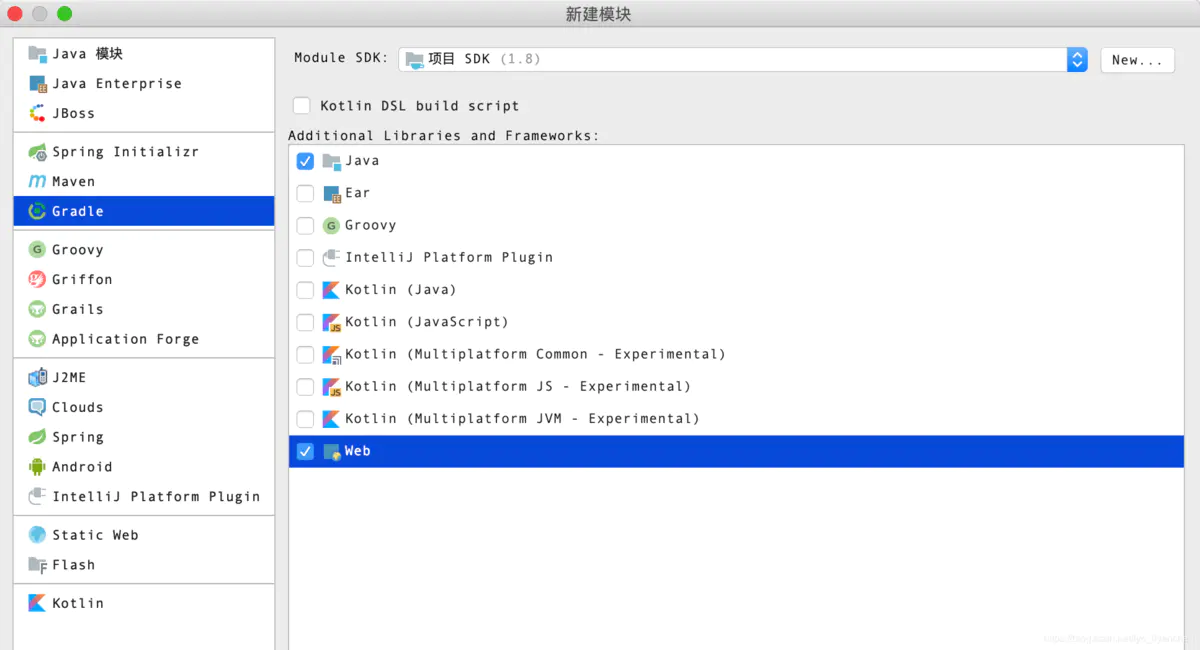This screenshot has width=1200, height=650.
Task: Check Kotlin Multiplatform JVM Experimental checkbox
Action: tap(305, 419)
